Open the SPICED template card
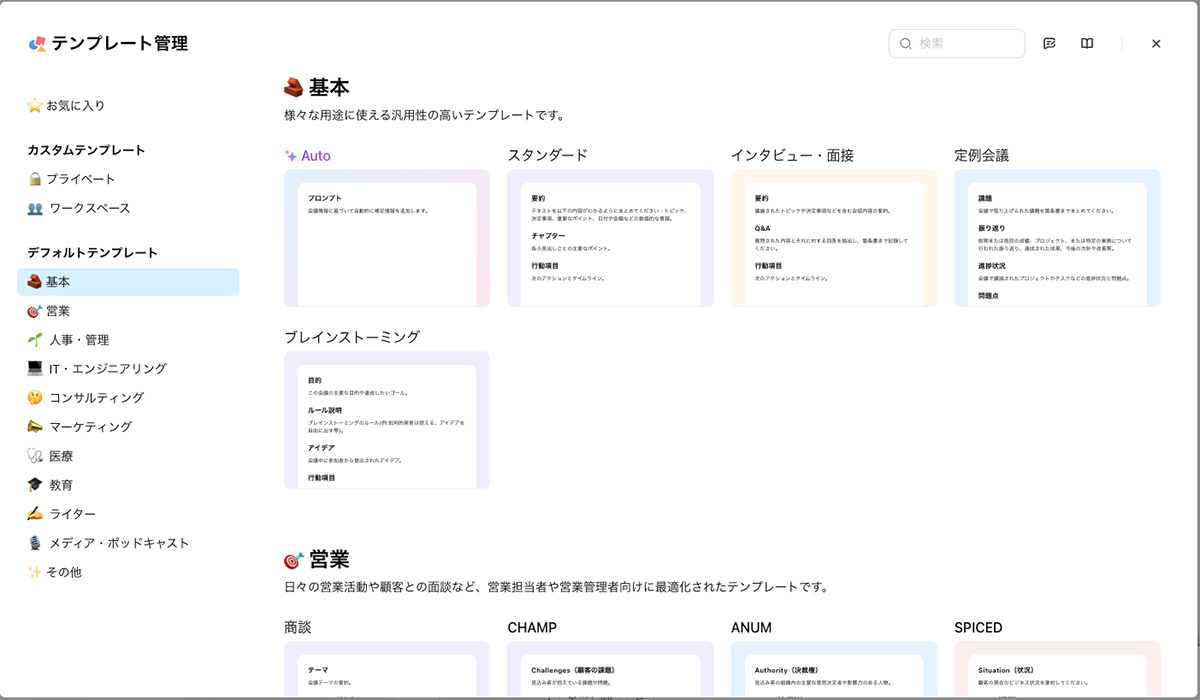The height and width of the screenshot is (700, 1200). [x=1057, y=670]
